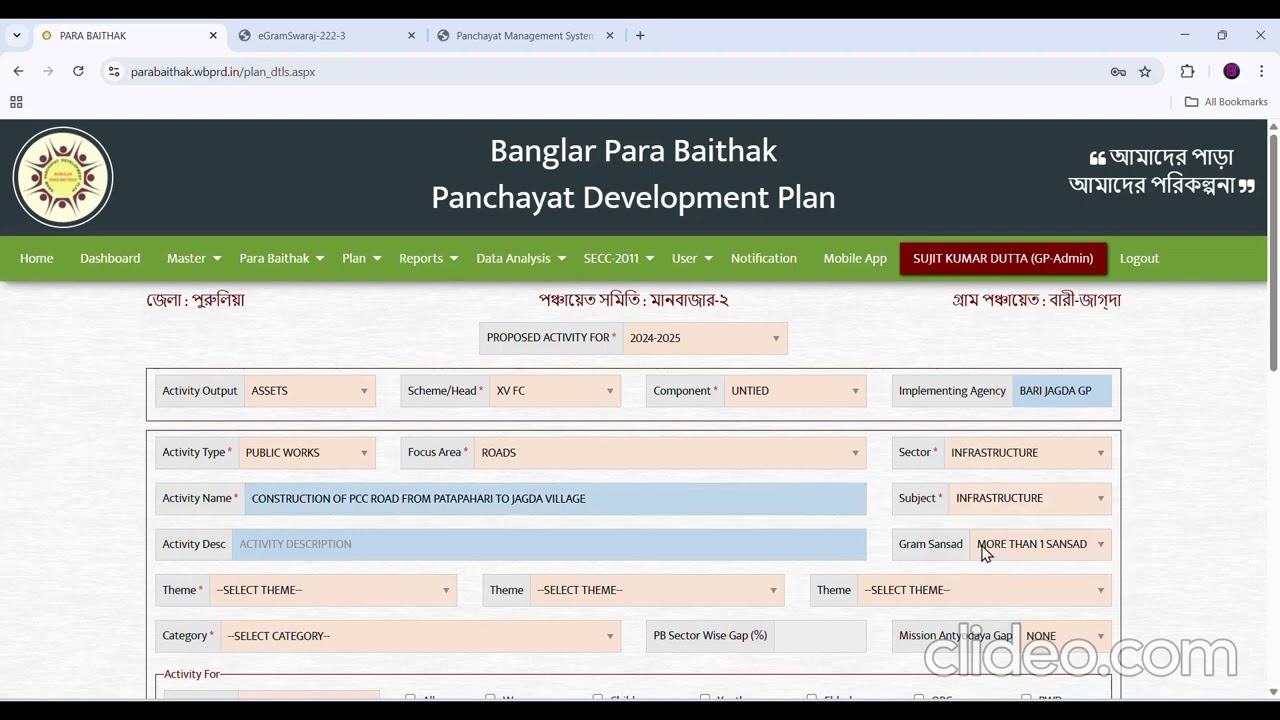
Task: Open the tab search dropdown arrow
Action: coord(17,35)
